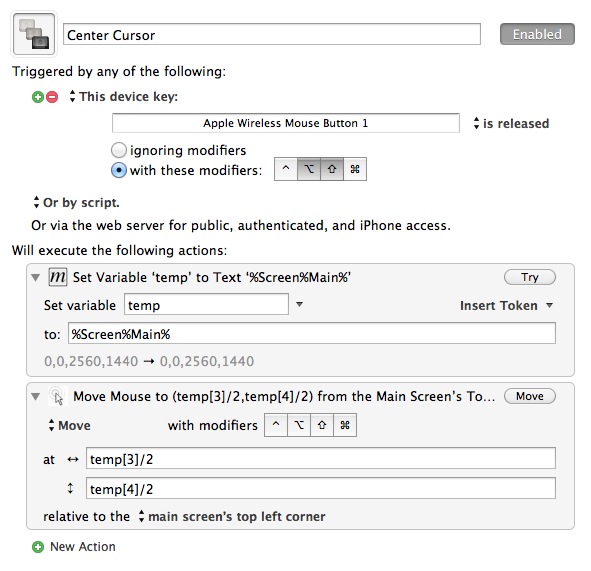The width and height of the screenshot is (591, 571).
Task: Click the Set Variable action 'm' icon
Action: pos(58,277)
